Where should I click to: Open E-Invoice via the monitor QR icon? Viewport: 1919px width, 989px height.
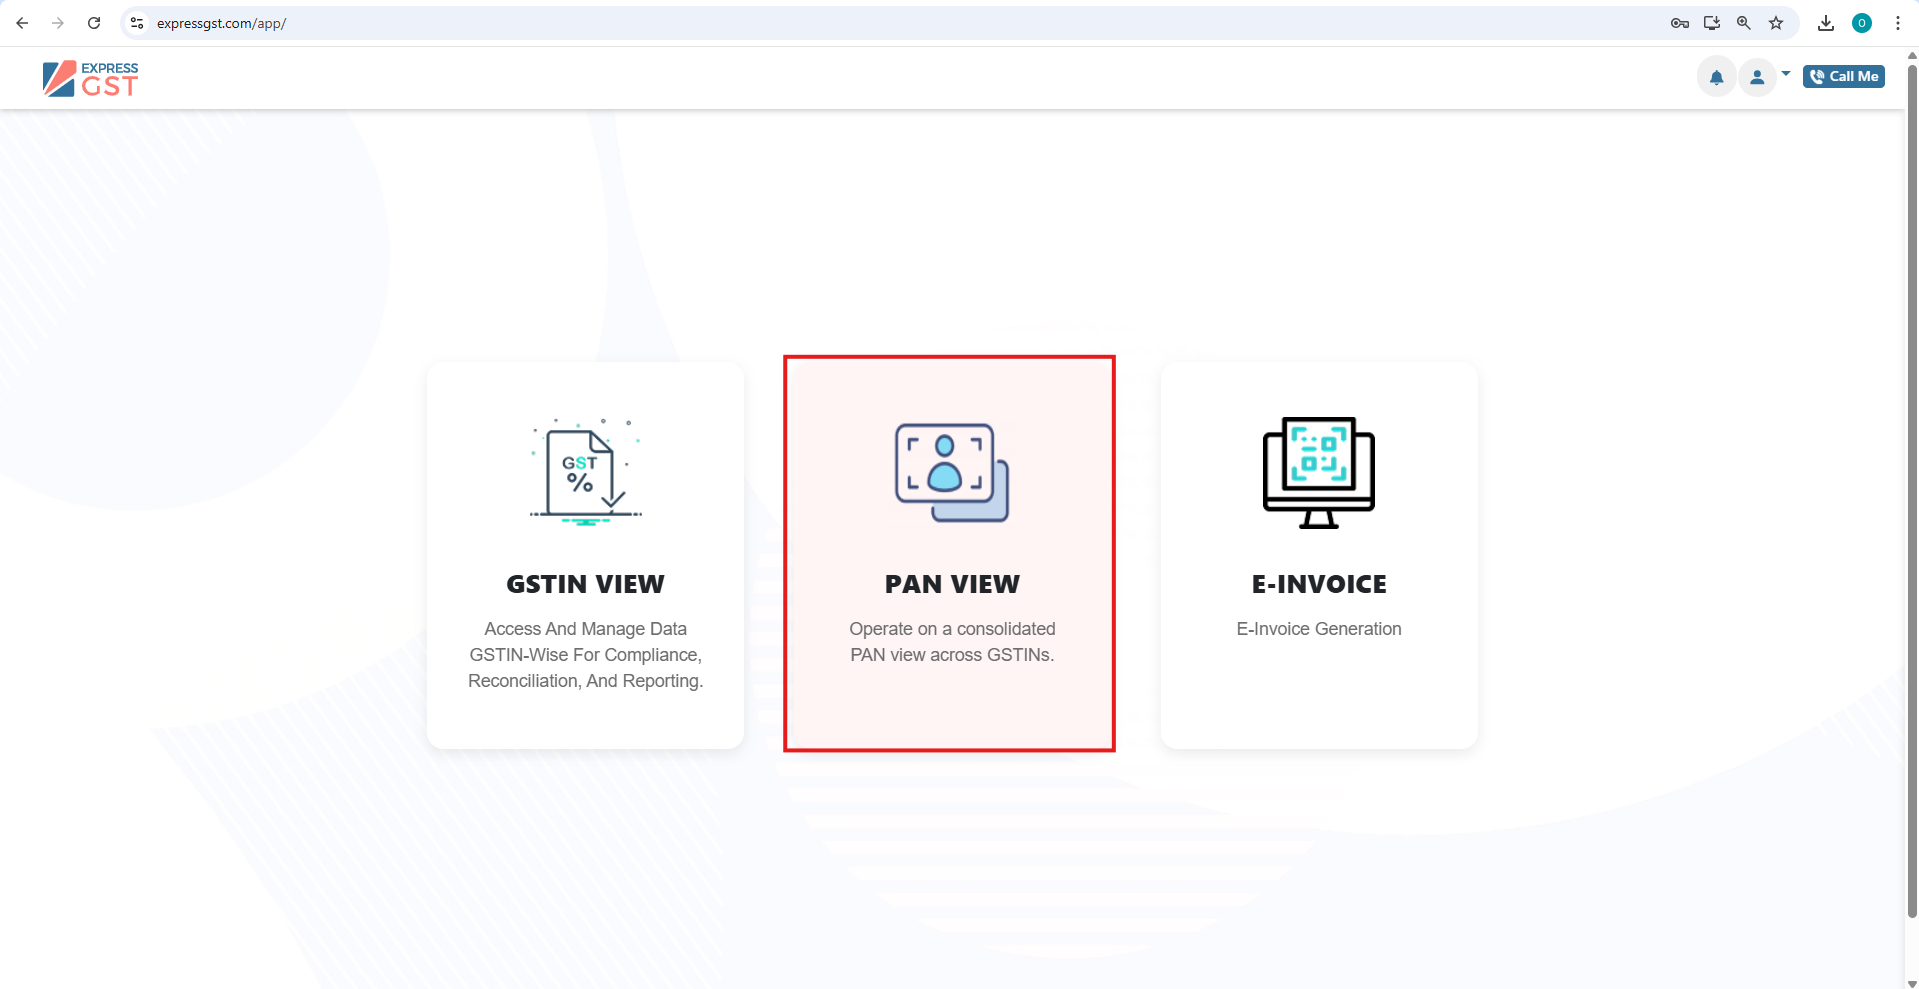click(x=1318, y=472)
